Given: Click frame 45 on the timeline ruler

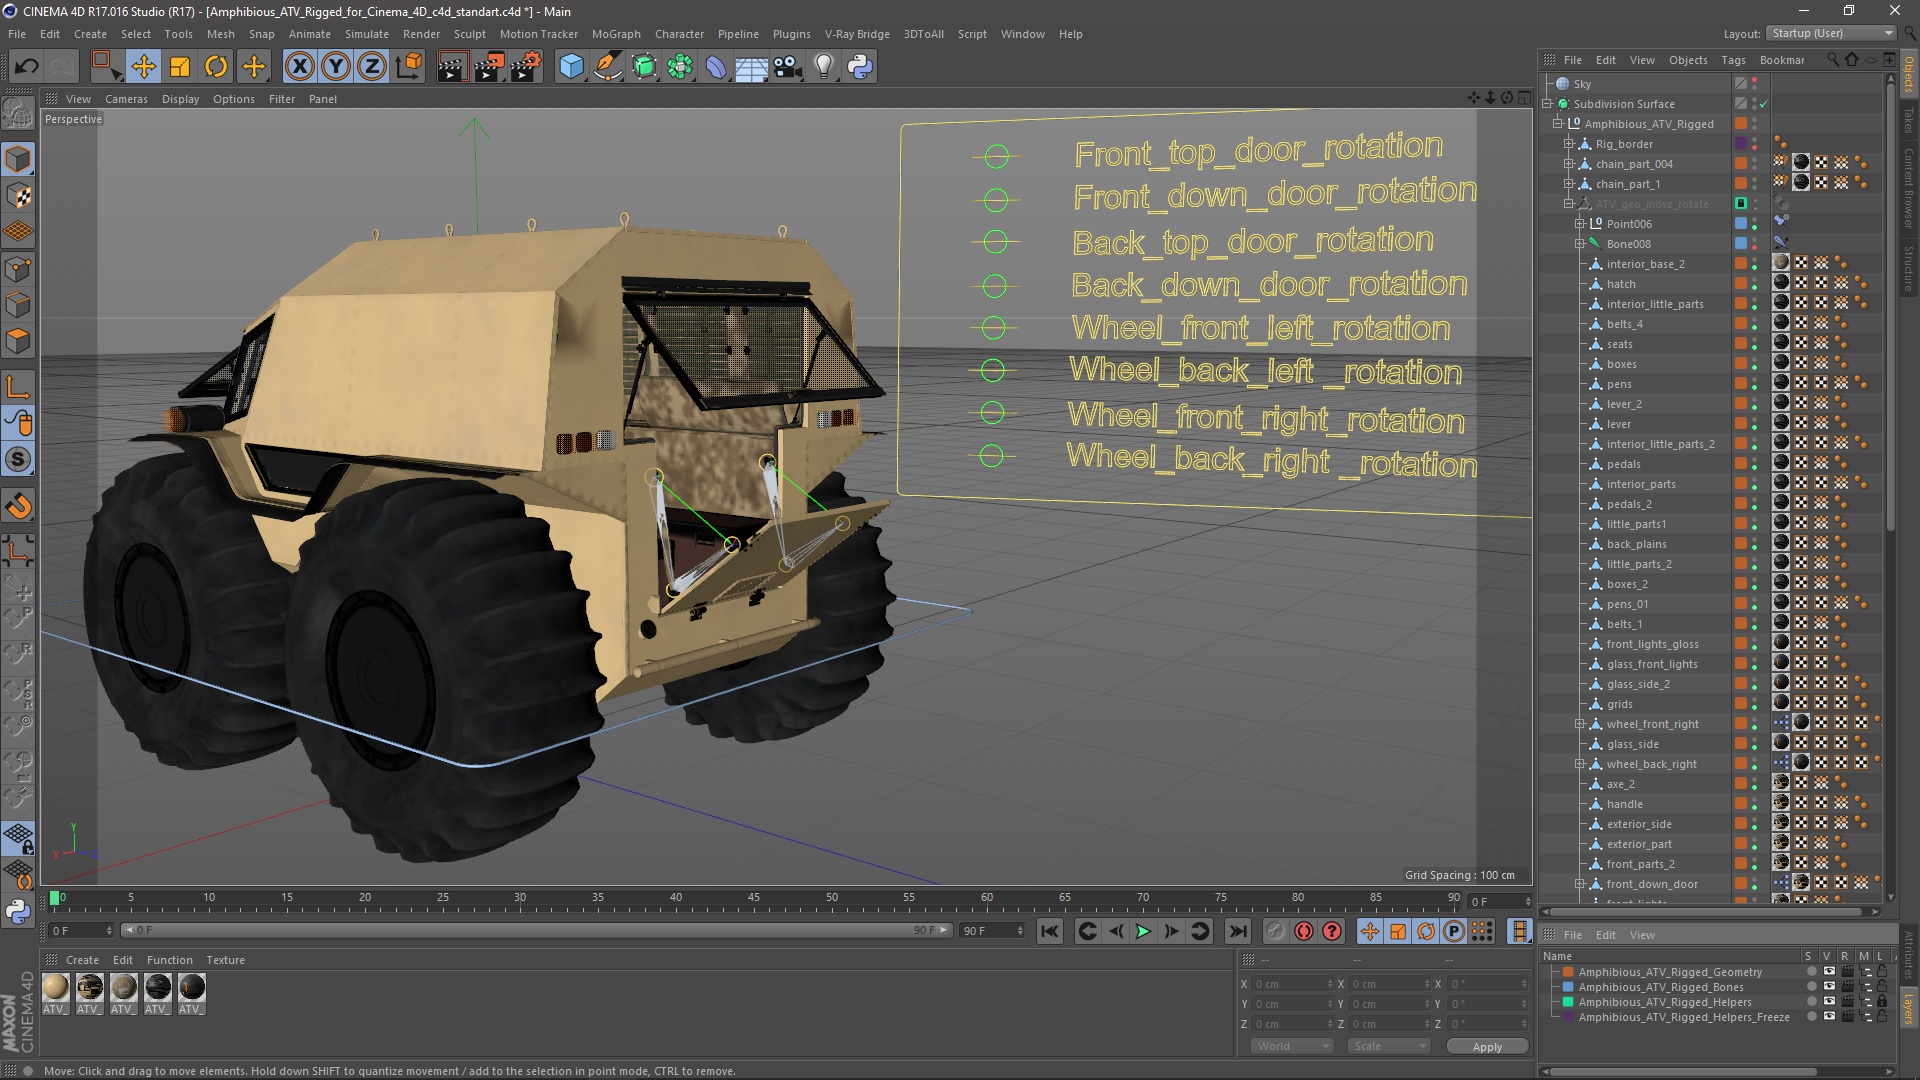Looking at the screenshot, I should (x=753, y=898).
